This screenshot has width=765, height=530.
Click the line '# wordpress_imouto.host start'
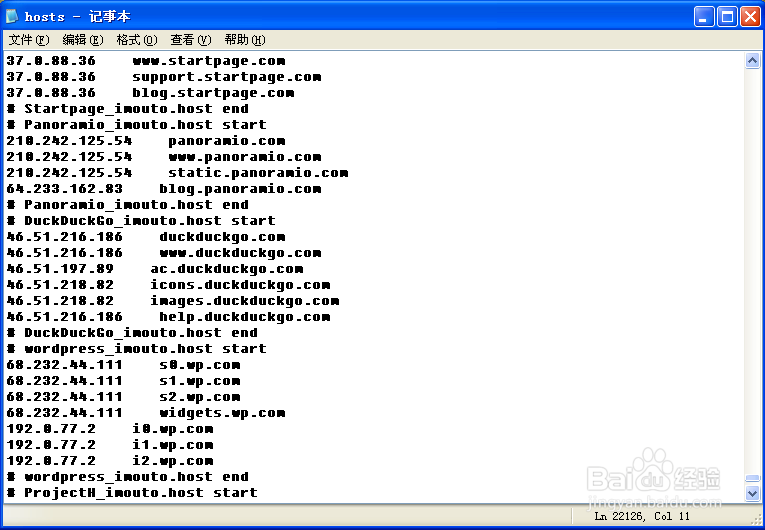[x=137, y=349]
